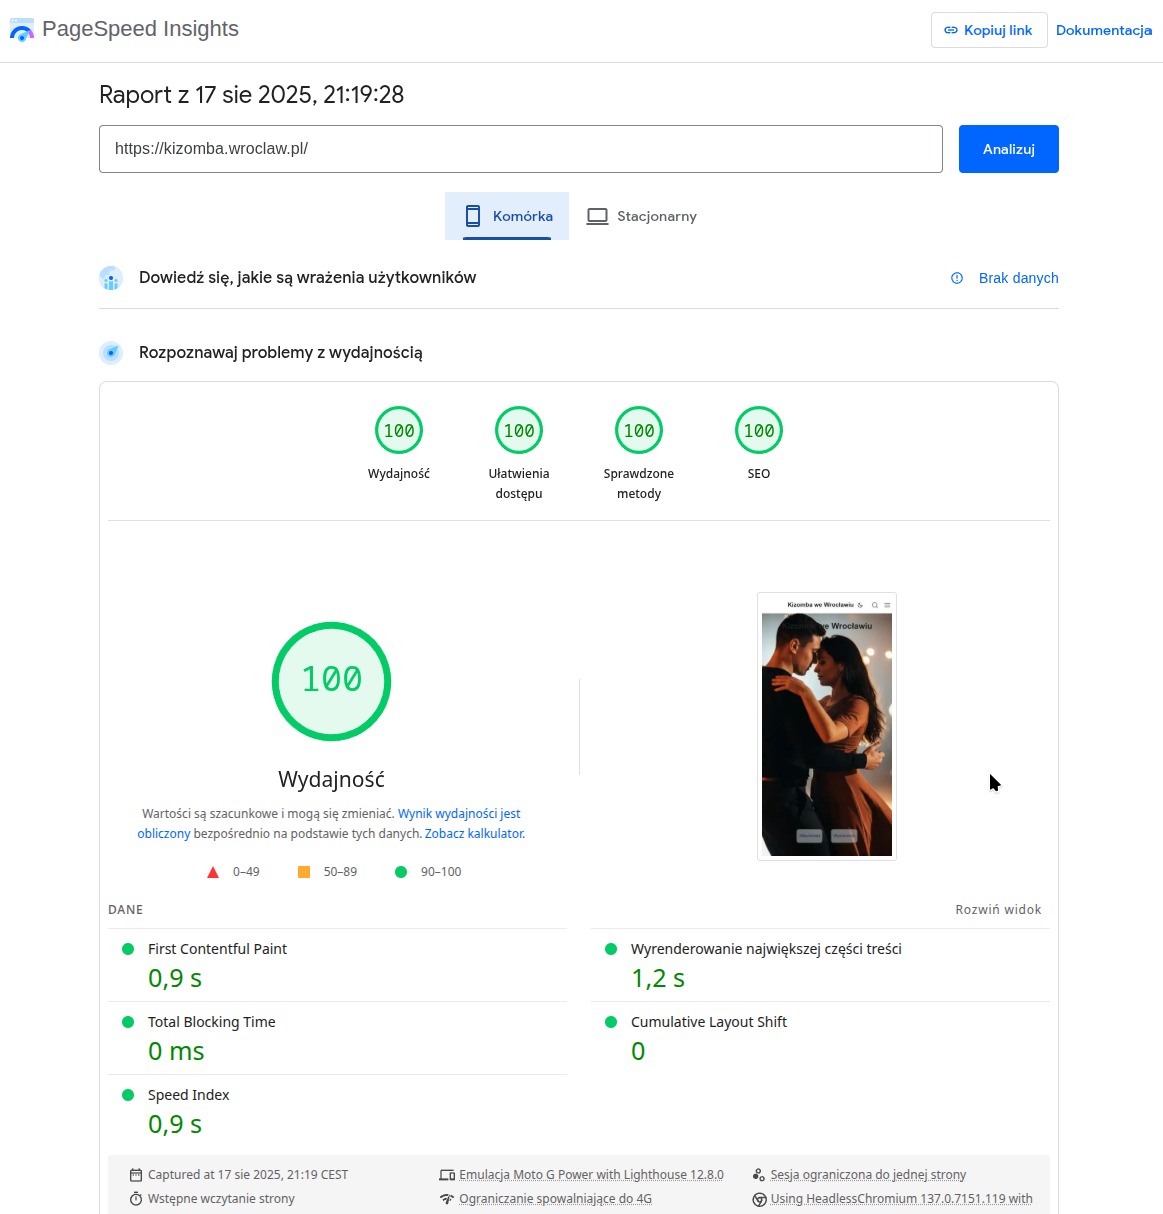Click the info icon next to Brak danych
Viewport: 1163px width, 1214px height.
pyautogui.click(x=956, y=278)
